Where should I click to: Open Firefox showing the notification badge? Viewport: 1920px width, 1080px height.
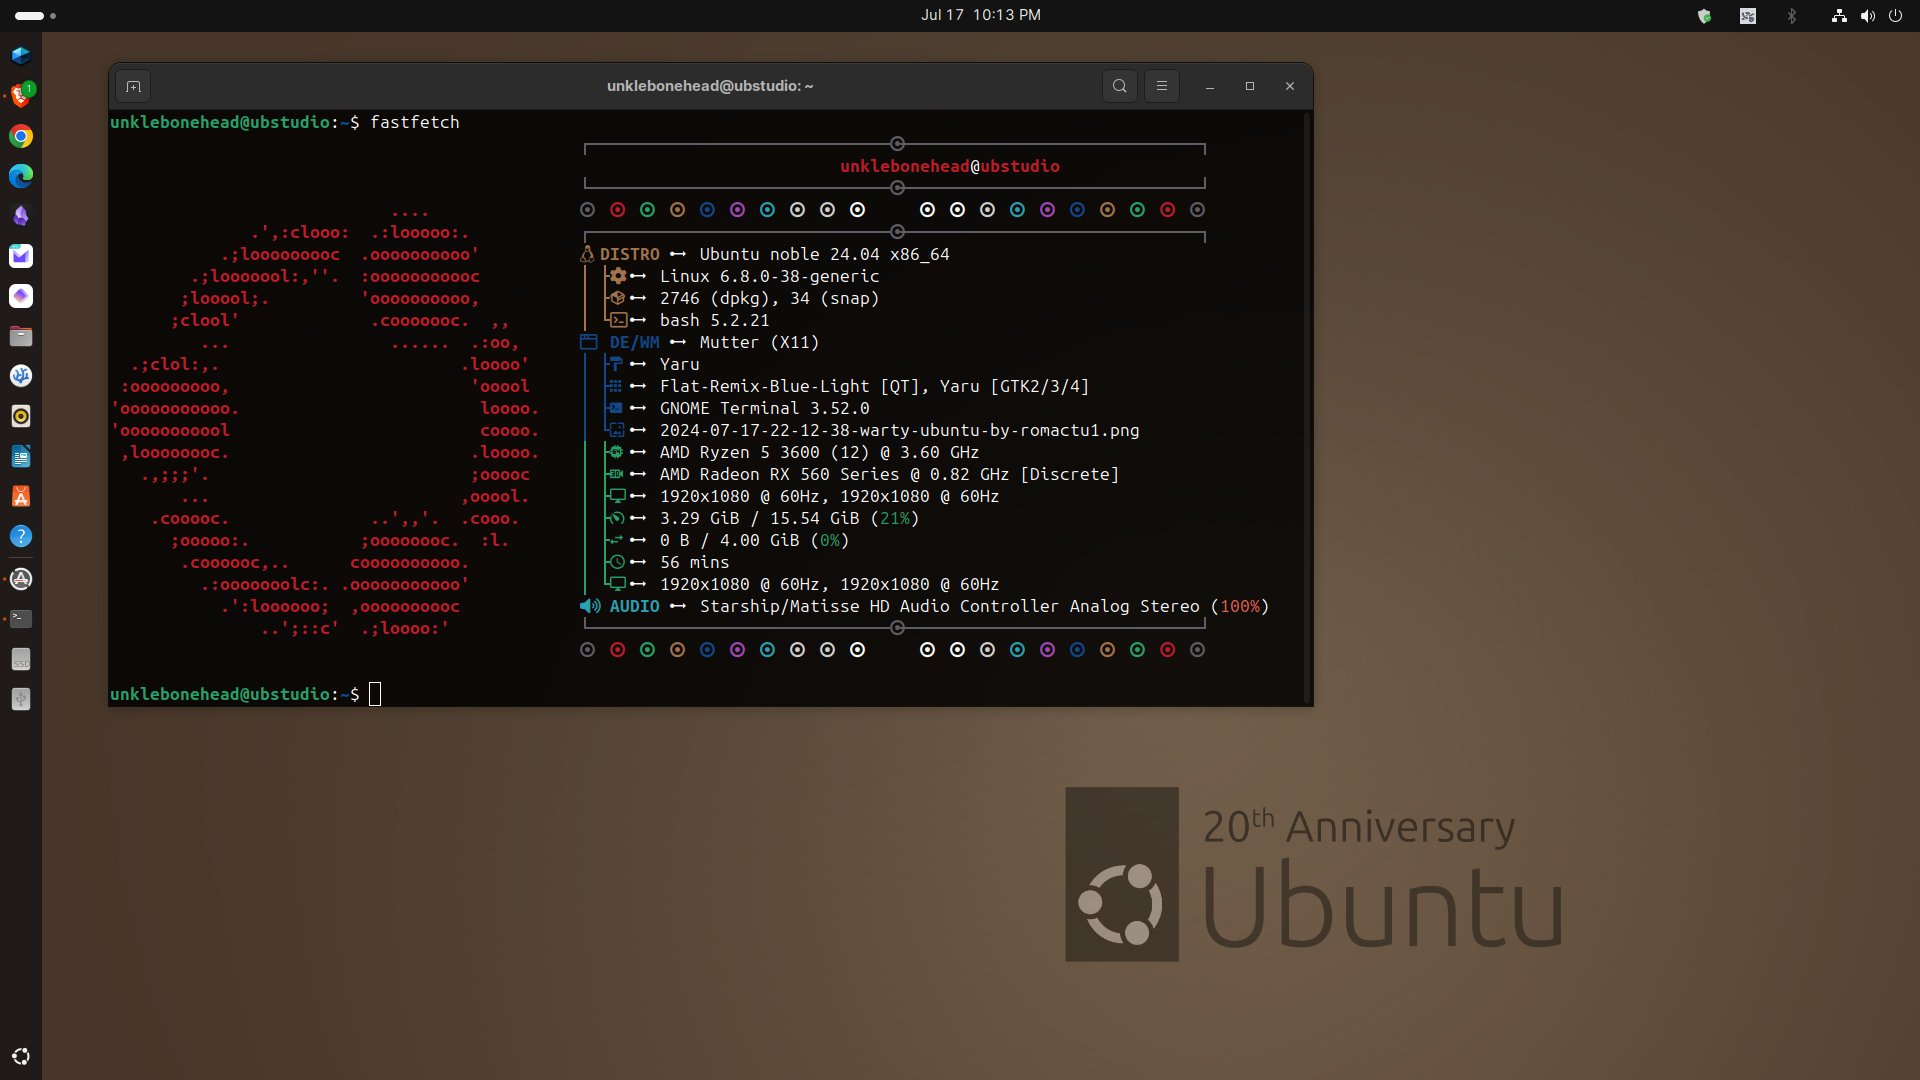[21, 96]
